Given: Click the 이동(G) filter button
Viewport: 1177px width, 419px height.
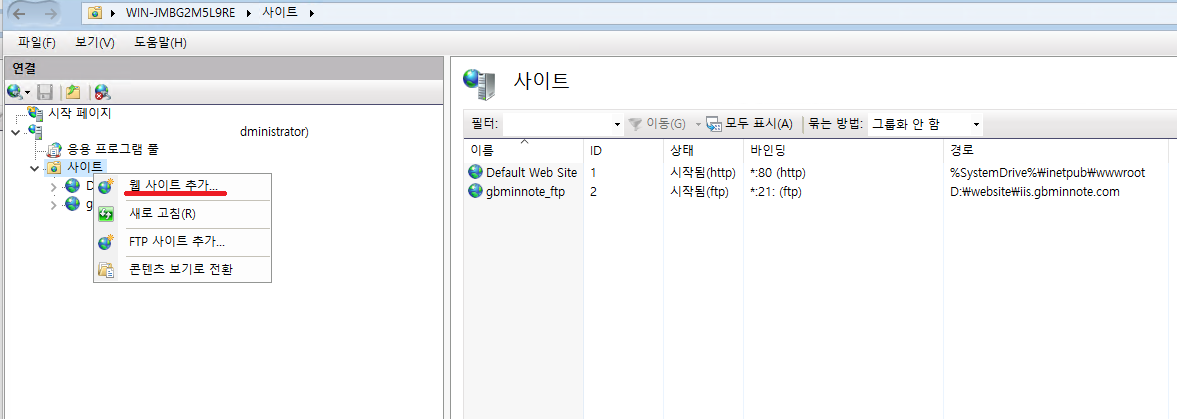Looking at the screenshot, I should coord(658,124).
